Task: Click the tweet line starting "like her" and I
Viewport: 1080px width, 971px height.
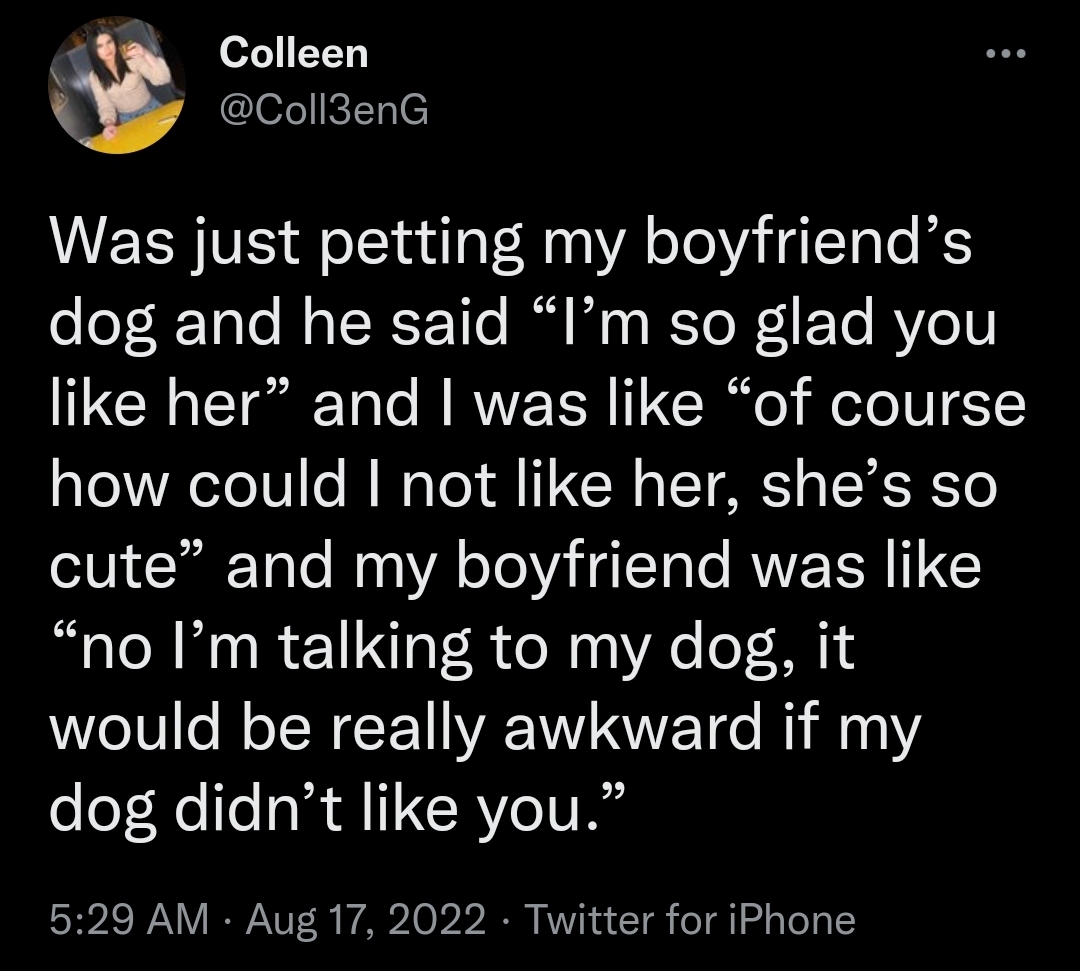Action: point(538,405)
